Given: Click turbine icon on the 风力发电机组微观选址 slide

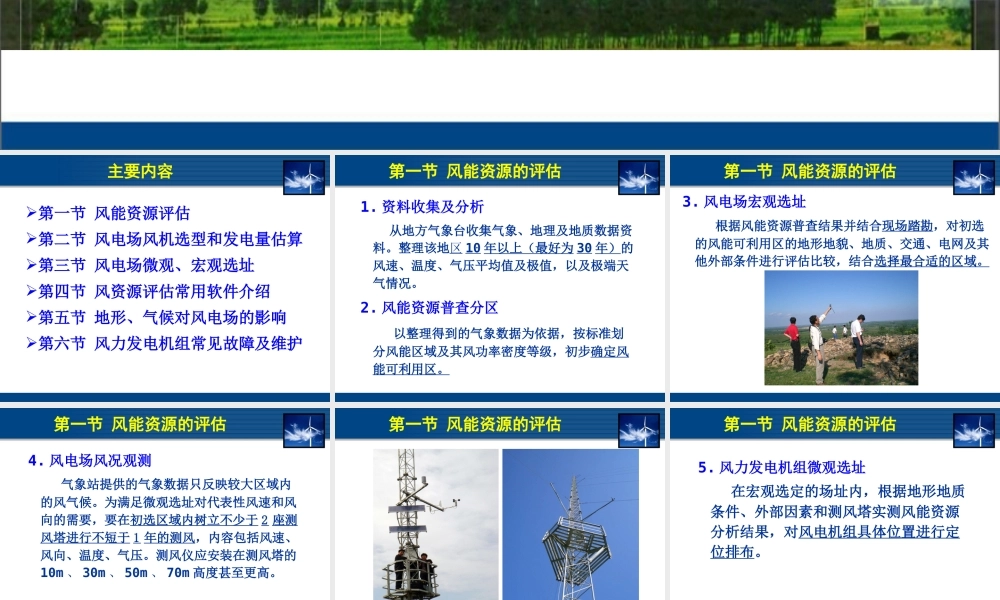Looking at the screenshot, I should [973, 430].
